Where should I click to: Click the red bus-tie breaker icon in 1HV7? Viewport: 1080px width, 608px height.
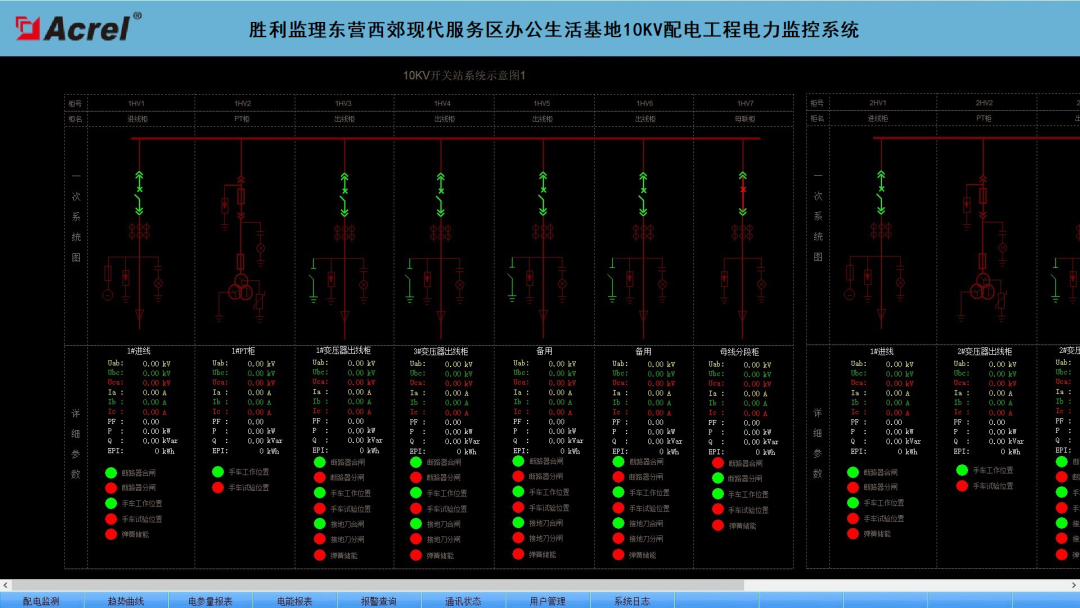(x=743, y=188)
